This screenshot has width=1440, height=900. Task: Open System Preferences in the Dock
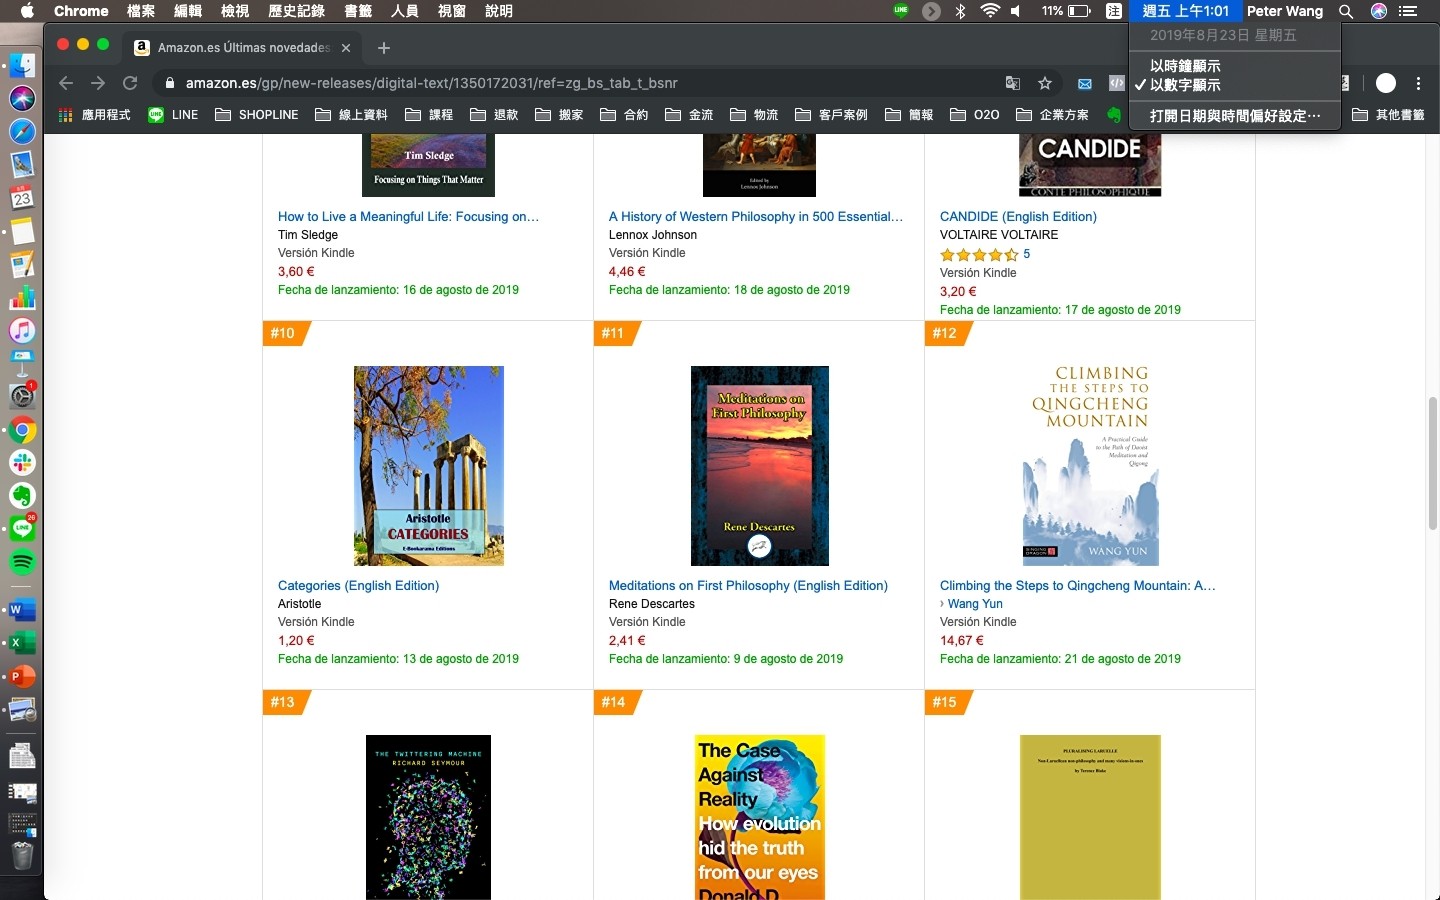22,396
